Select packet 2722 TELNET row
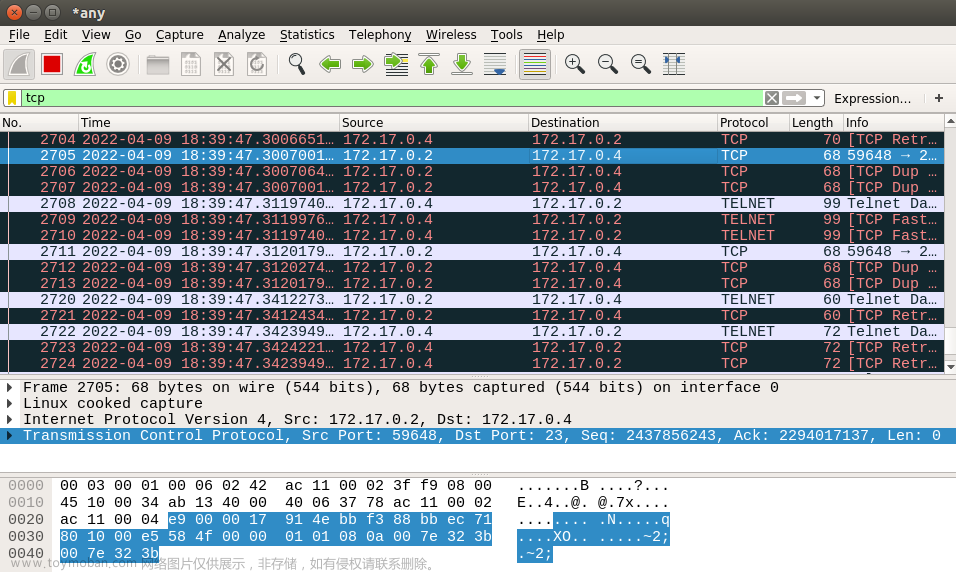Screen dimensions: 956x572 tap(472, 331)
